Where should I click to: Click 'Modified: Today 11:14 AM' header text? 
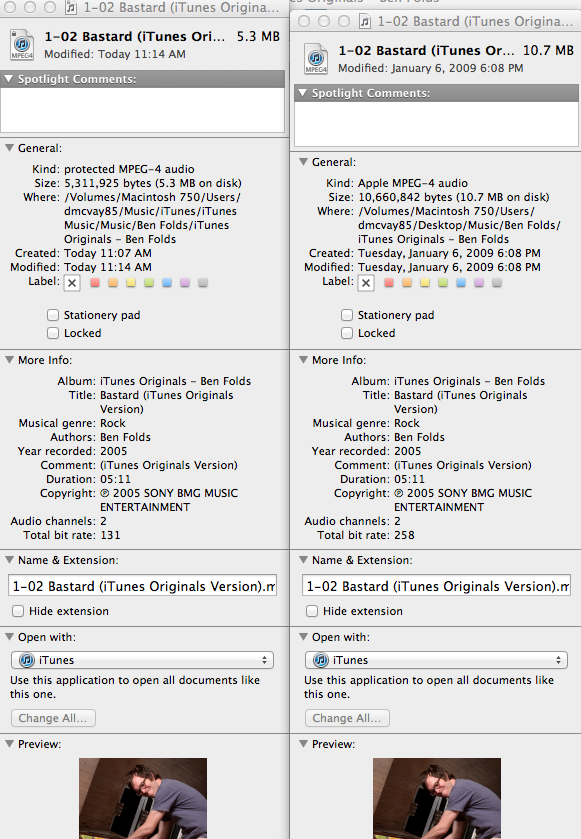pyautogui.click(x=115, y=54)
